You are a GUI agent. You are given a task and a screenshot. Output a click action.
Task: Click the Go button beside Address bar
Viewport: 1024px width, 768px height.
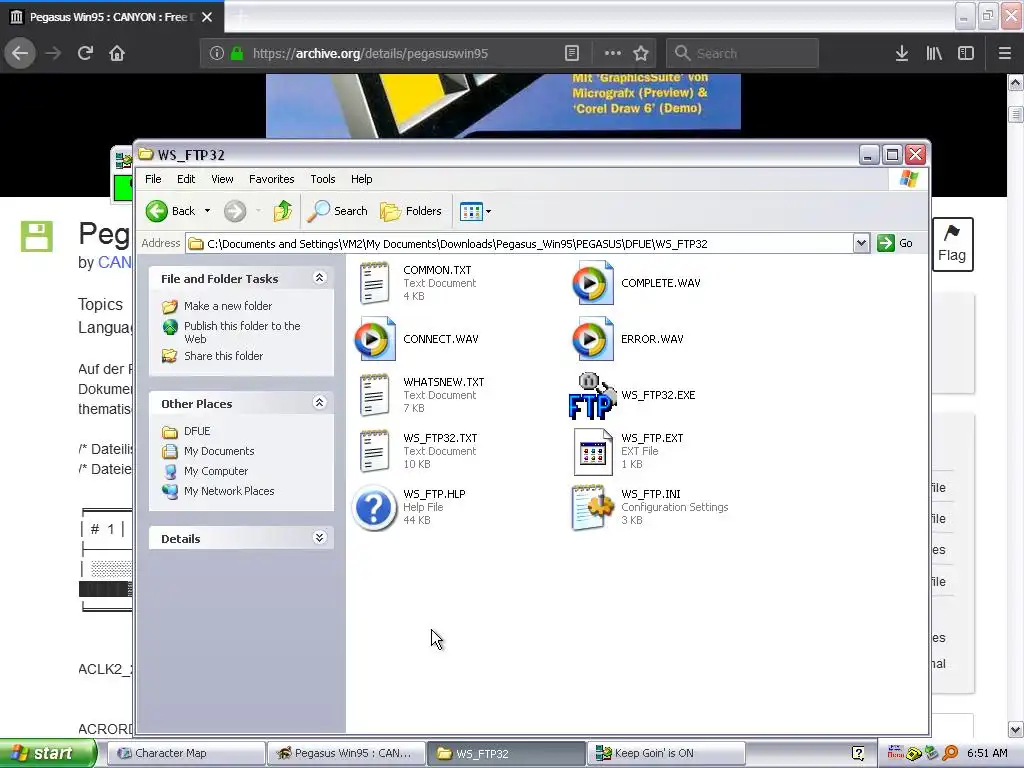coord(895,244)
